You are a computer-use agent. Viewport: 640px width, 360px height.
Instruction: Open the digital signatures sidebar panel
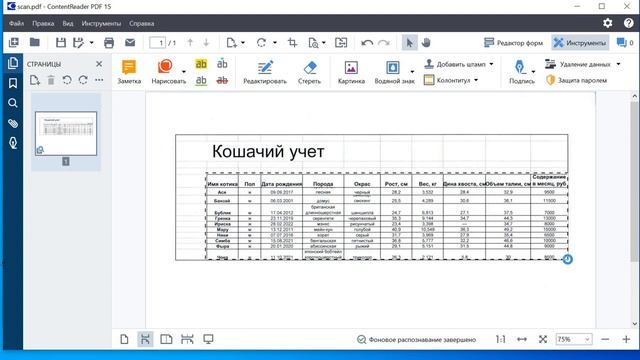click(13, 143)
